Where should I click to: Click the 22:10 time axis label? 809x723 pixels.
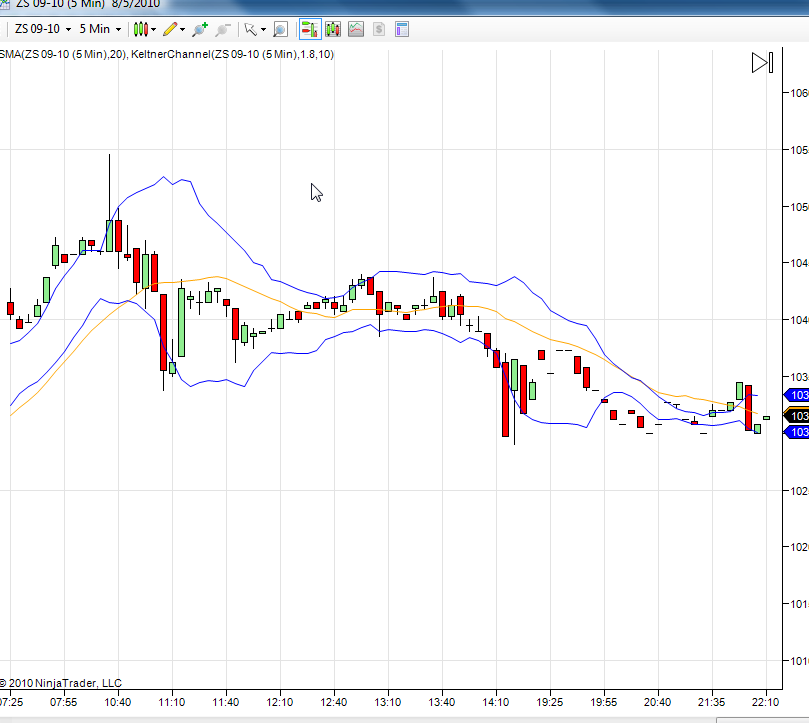coord(766,702)
